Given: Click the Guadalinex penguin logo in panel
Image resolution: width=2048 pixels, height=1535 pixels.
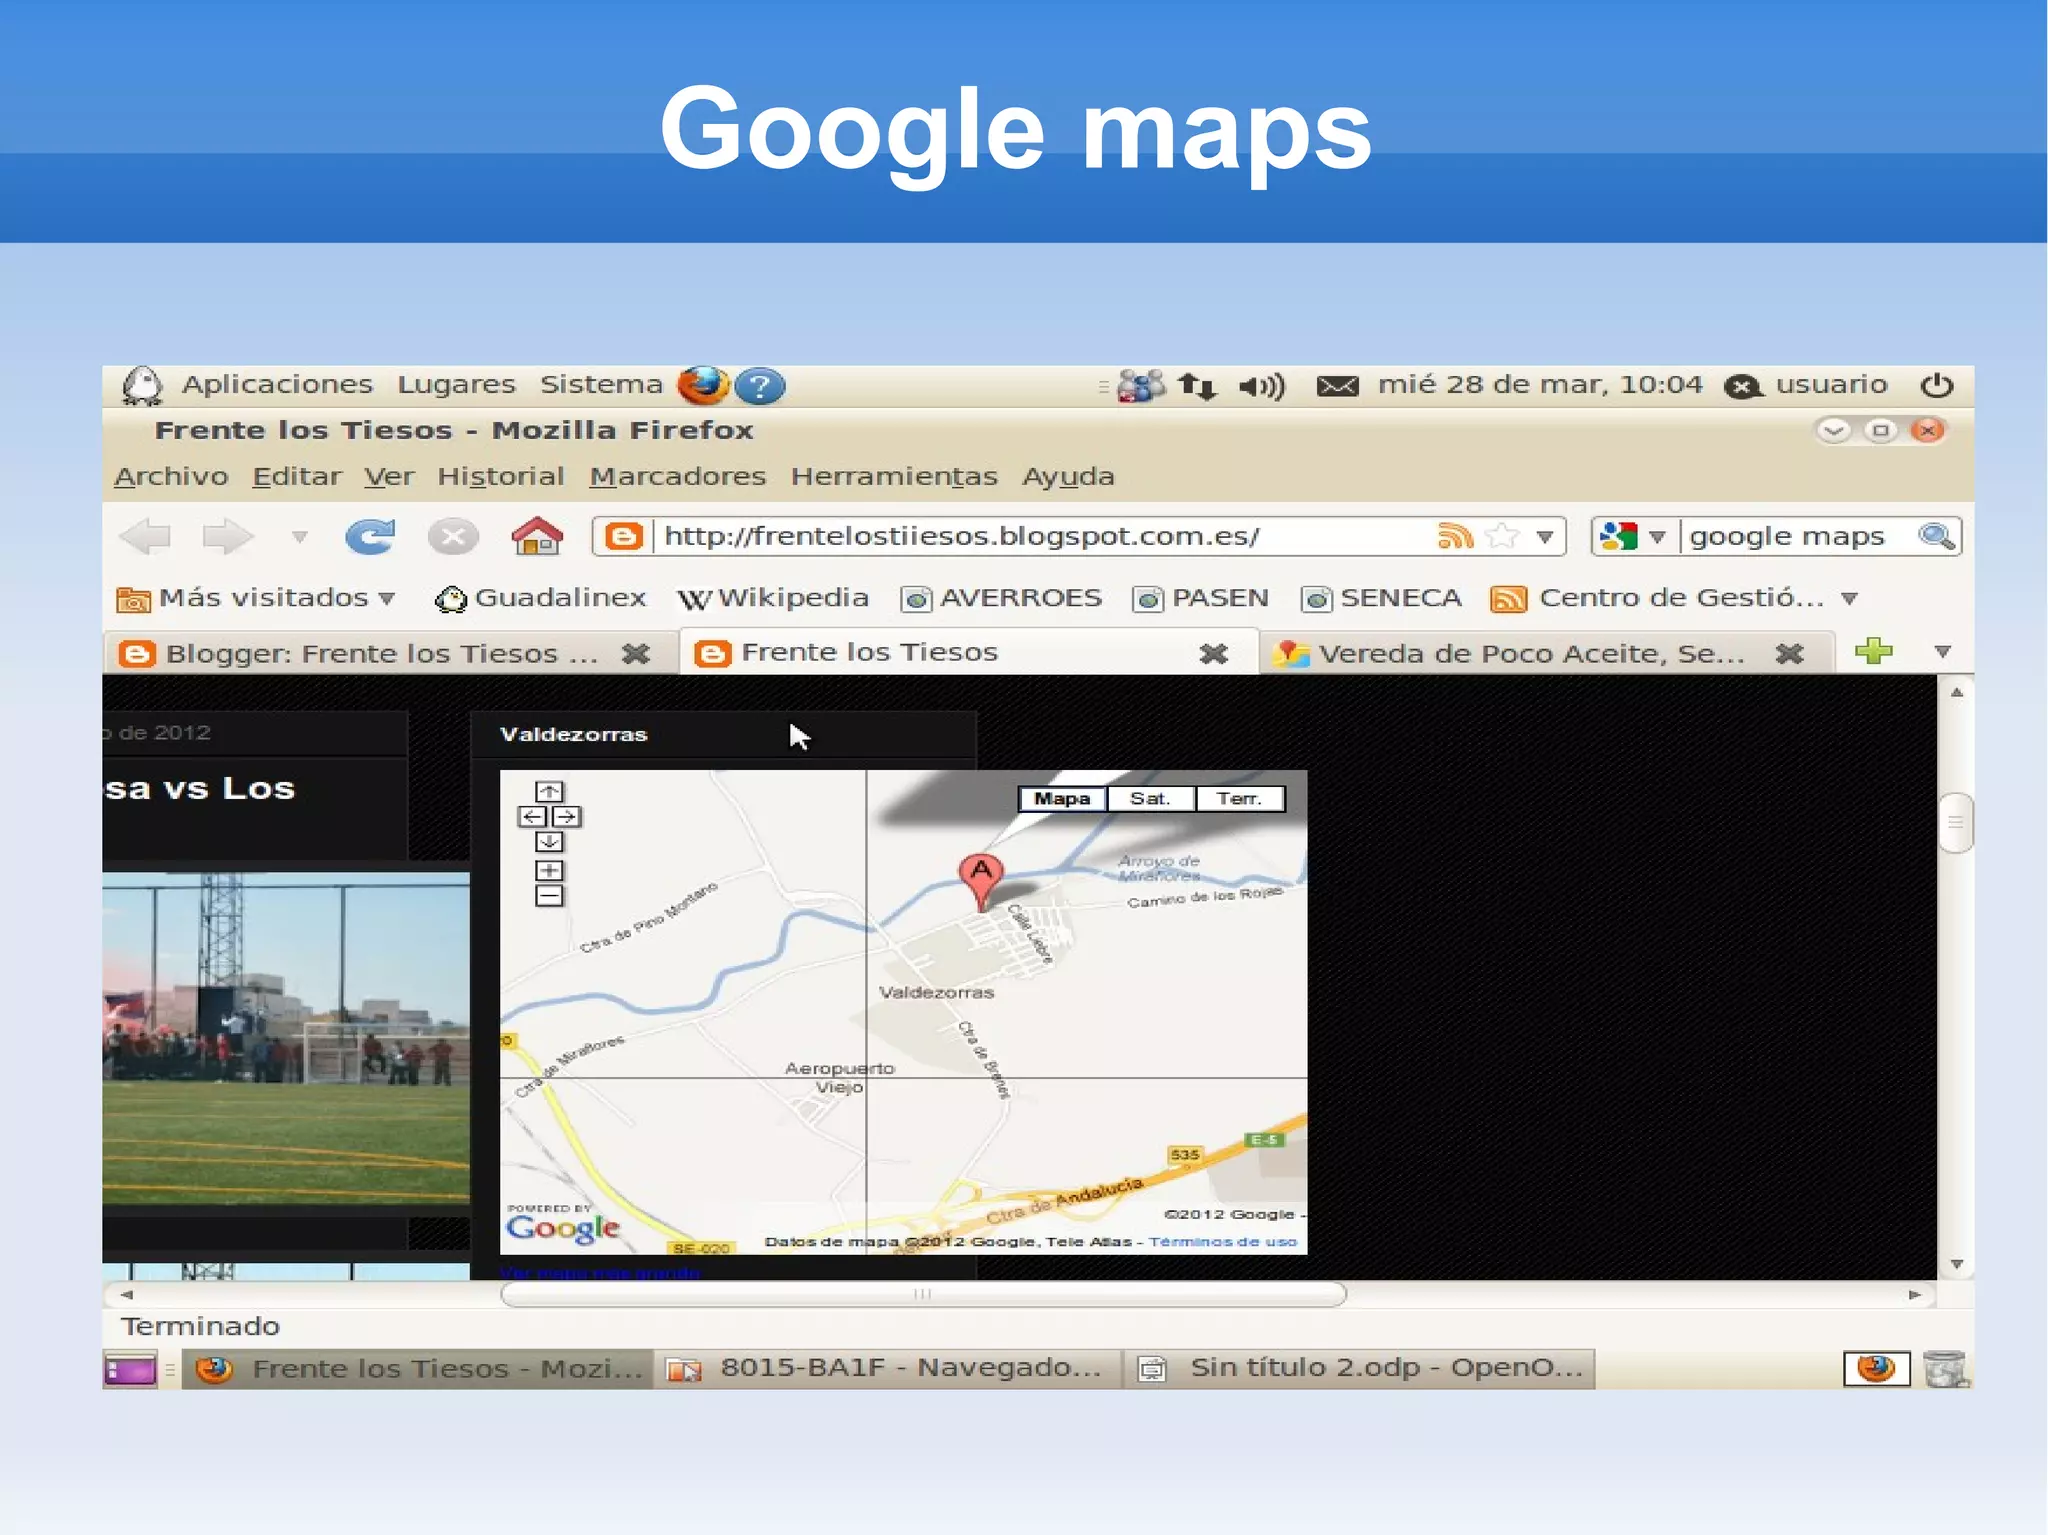Looking at the screenshot, I should click(141, 385).
